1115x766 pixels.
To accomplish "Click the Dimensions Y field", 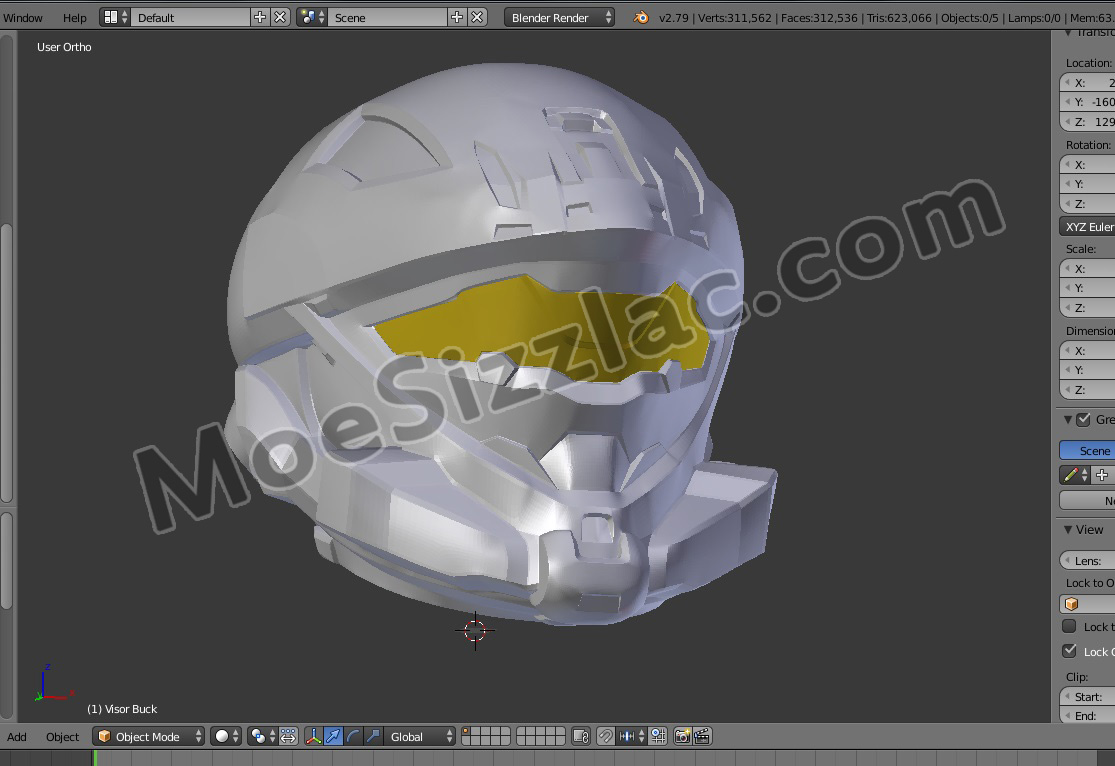I will (1087, 370).
